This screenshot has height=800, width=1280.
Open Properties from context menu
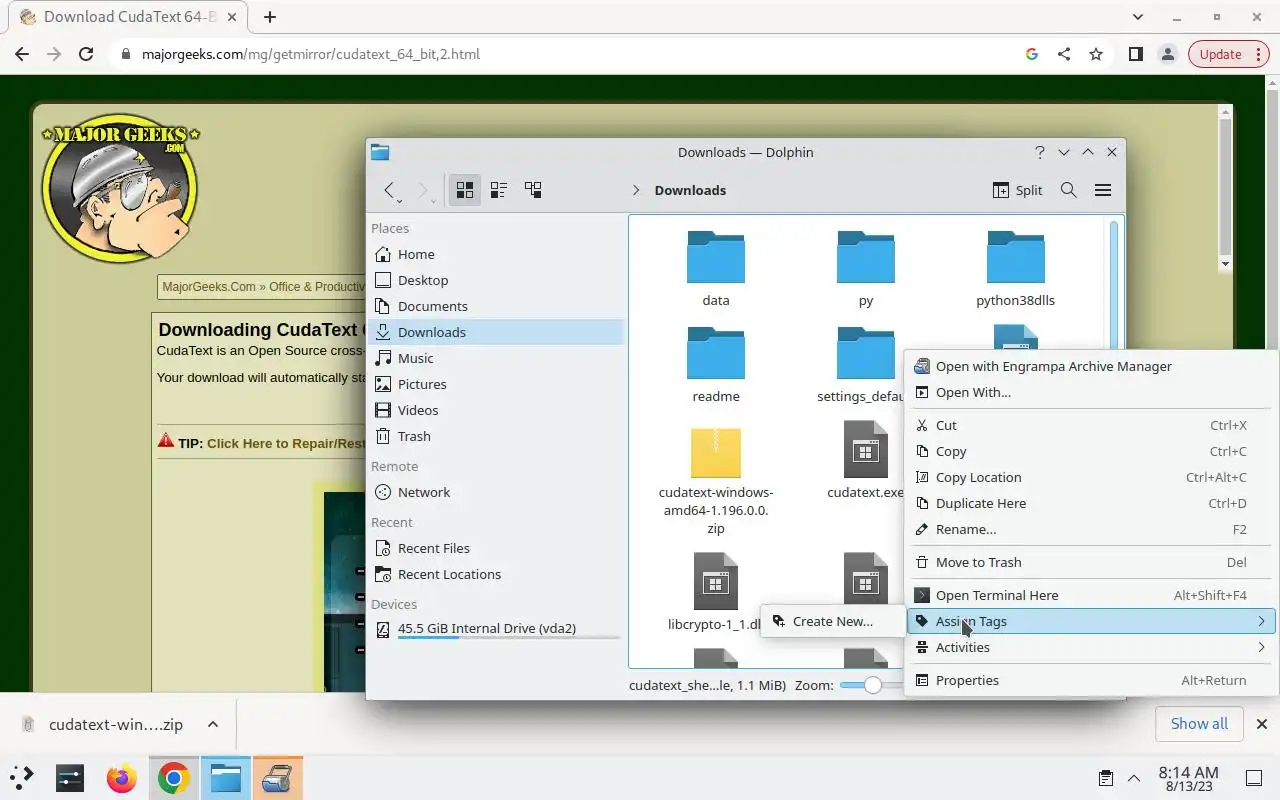tap(1091, 680)
